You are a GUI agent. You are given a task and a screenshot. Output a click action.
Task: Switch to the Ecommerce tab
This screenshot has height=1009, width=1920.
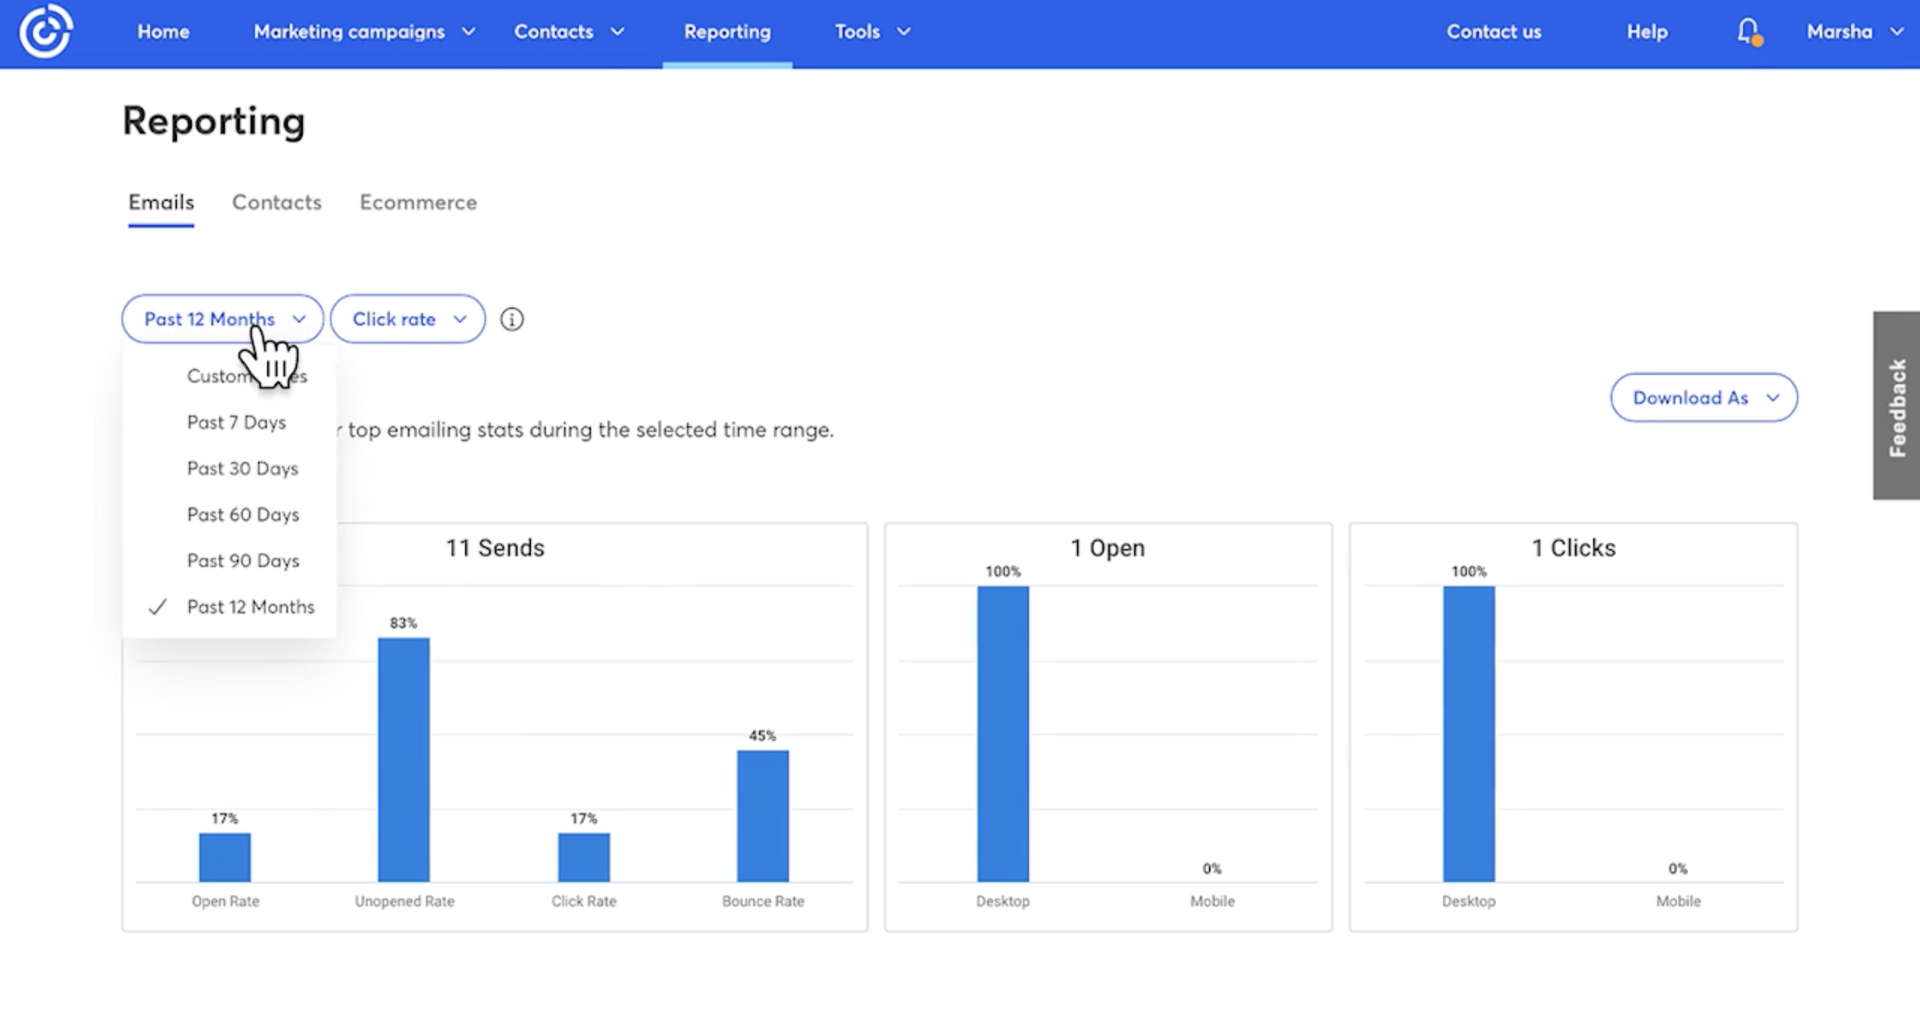pyautogui.click(x=418, y=203)
